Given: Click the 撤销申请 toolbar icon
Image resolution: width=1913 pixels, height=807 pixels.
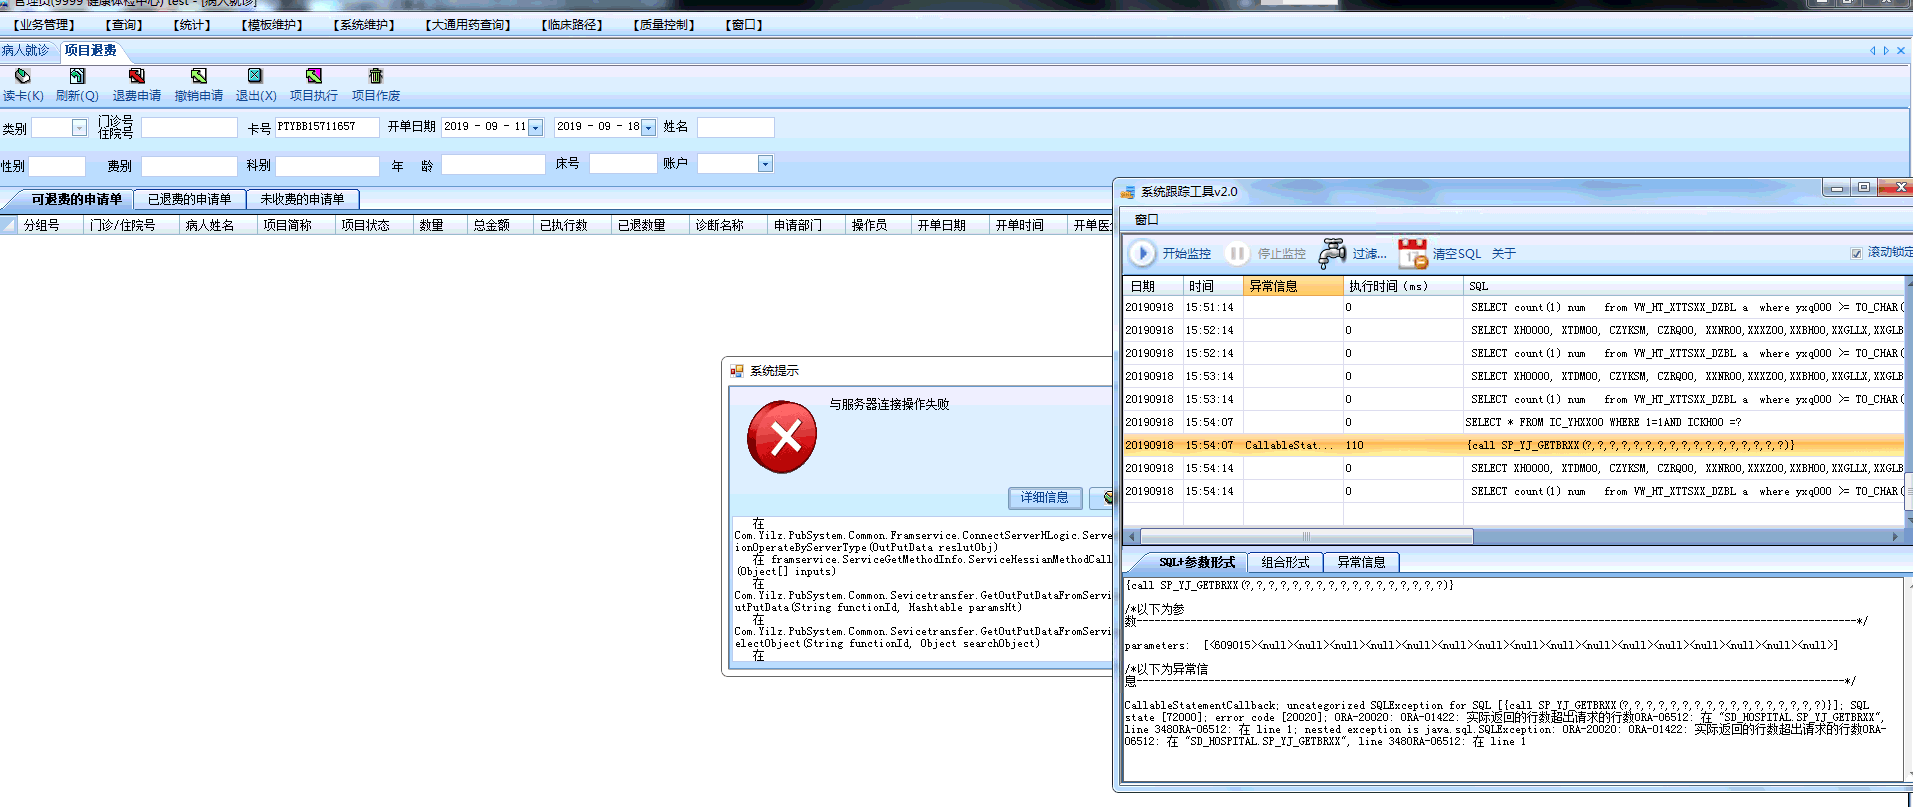Looking at the screenshot, I should [x=199, y=76].
